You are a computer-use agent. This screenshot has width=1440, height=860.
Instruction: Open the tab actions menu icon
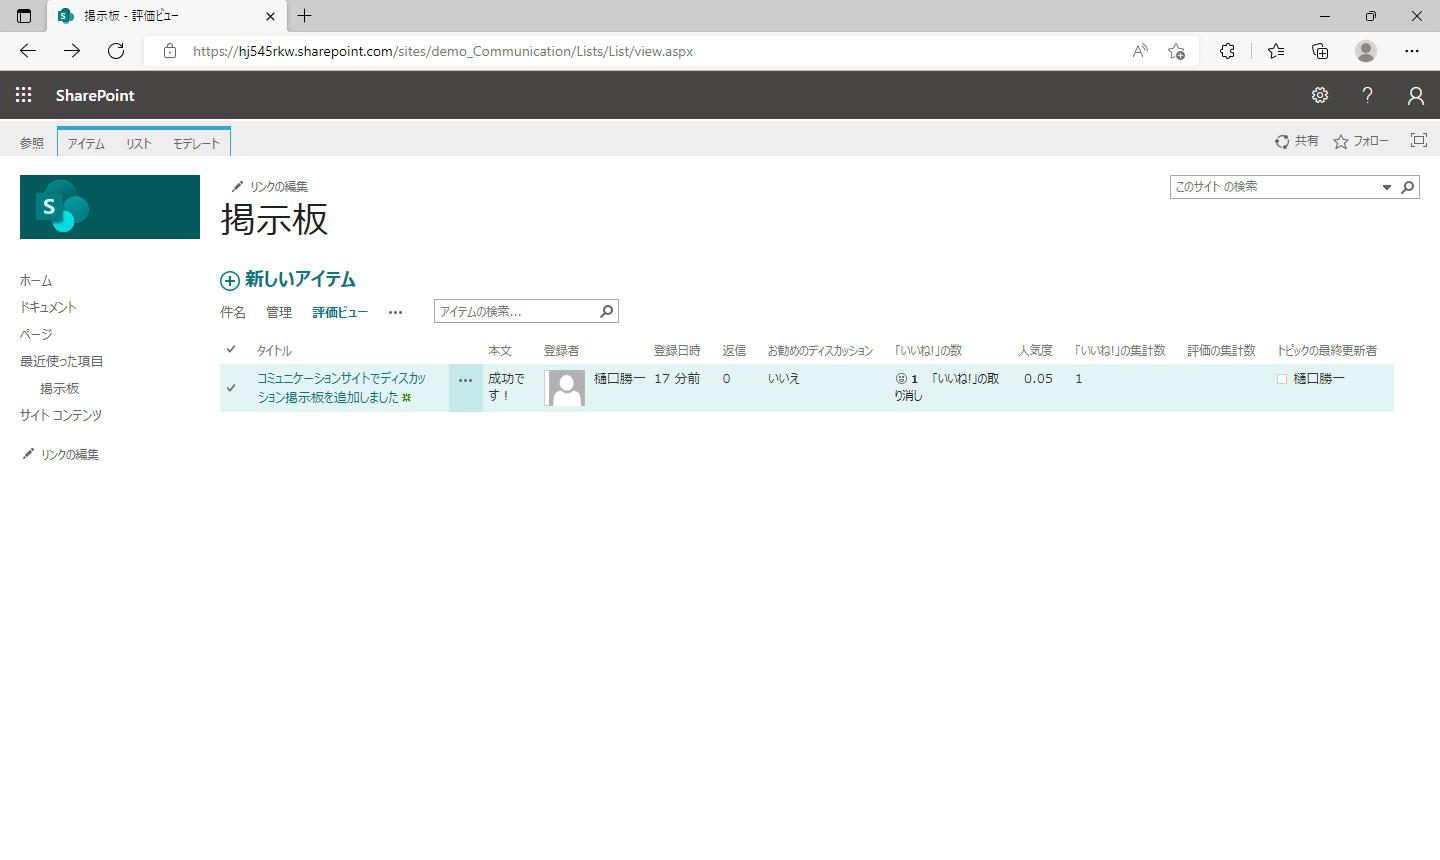(x=24, y=16)
